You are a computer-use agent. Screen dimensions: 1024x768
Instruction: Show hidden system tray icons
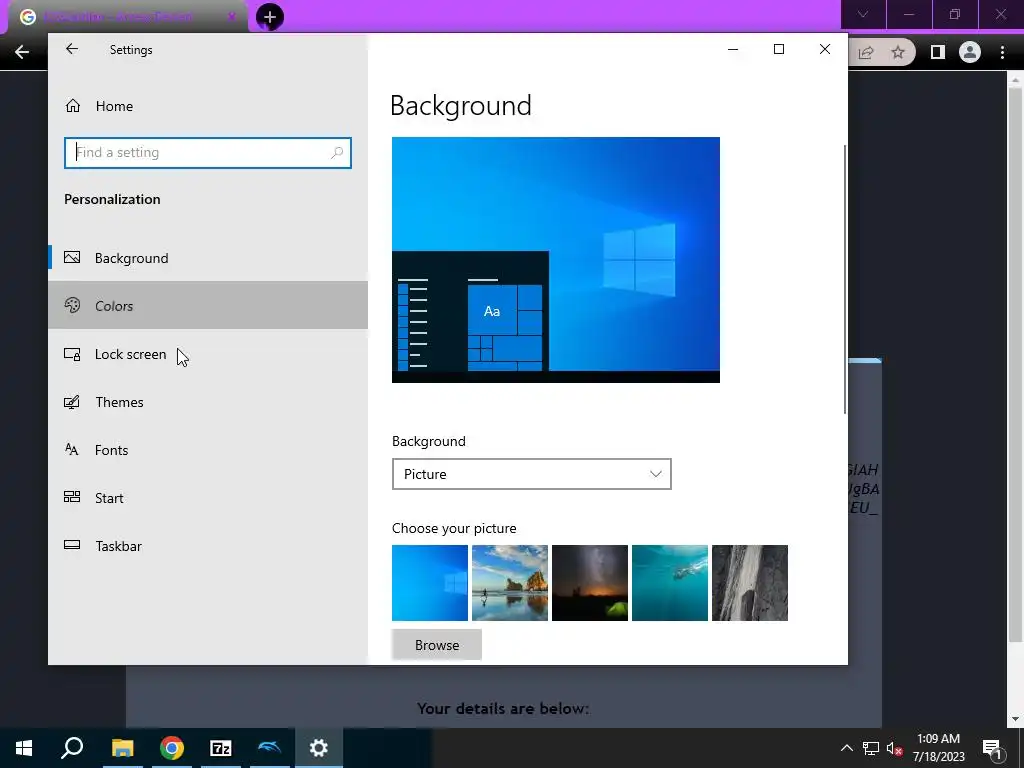click(846, 748)
